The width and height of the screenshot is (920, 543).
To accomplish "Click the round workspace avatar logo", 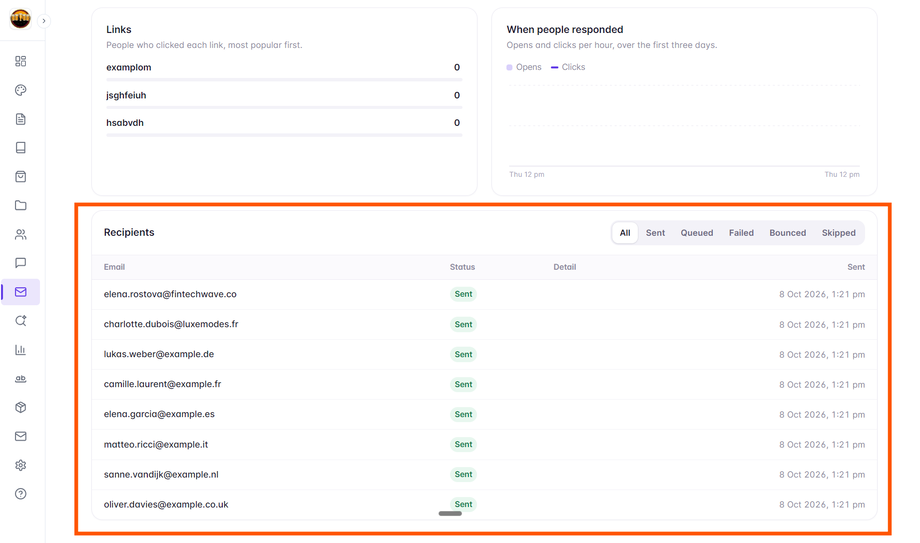I will 21,19.
